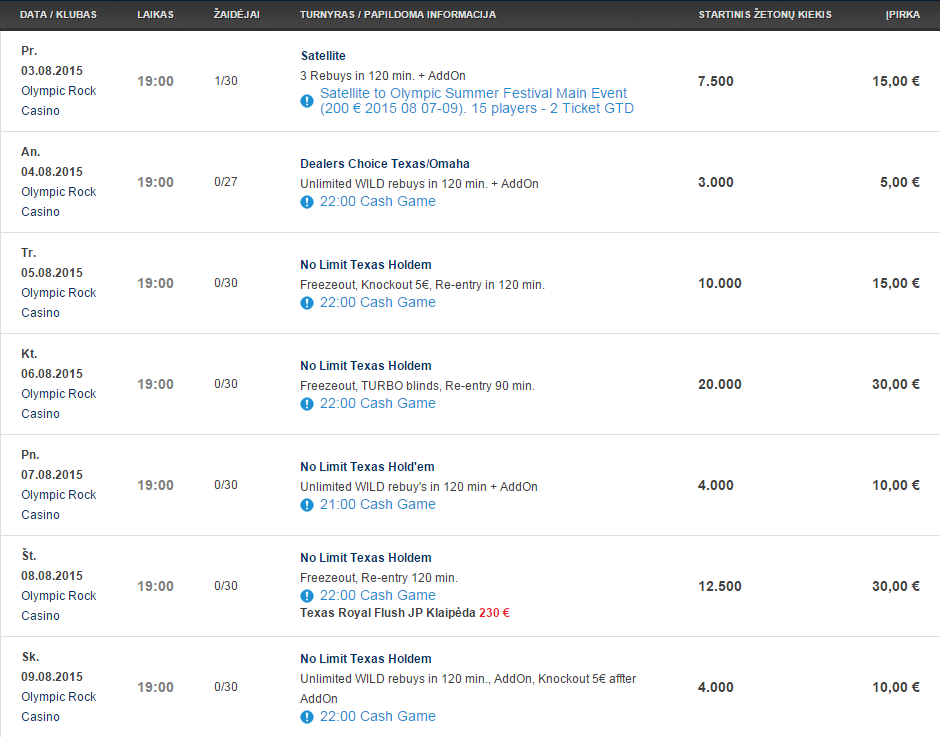The image size is (940, 737).
Task: Select No Limit Texas Holdem title on 09.08.2015
Action: (x=366, y=659)
